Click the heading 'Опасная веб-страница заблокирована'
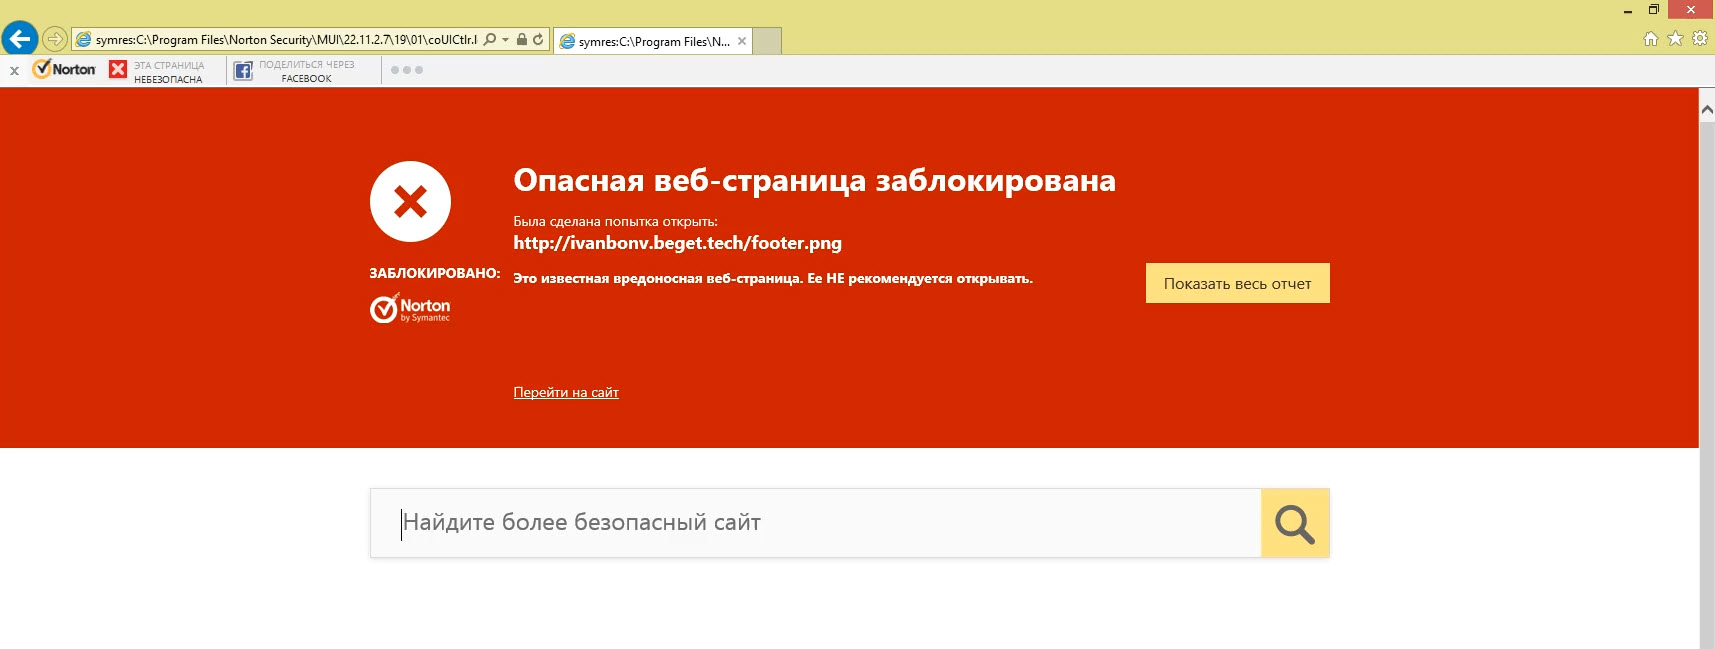This screenshot has width=1715, height=649. [814, 180]
